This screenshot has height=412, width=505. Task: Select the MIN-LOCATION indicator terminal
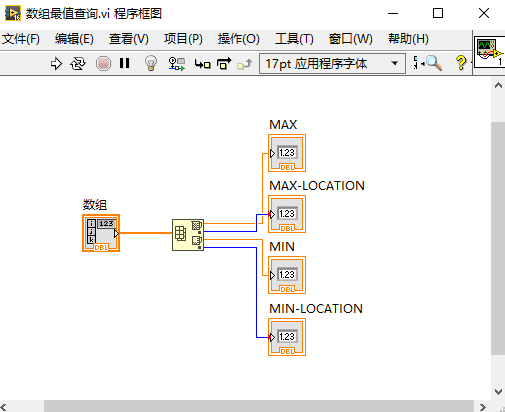click(287, 337)
